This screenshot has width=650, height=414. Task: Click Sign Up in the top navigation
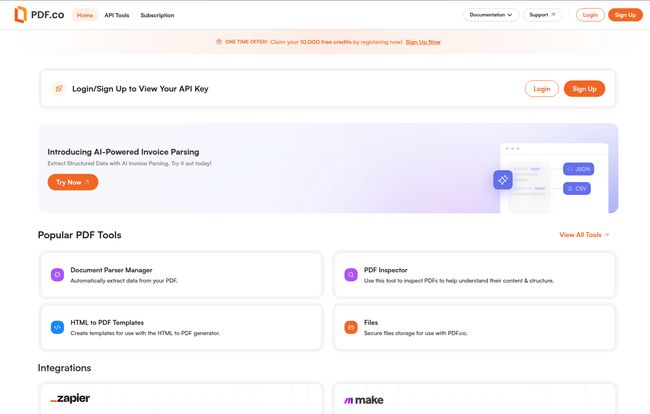coord(625,15)
